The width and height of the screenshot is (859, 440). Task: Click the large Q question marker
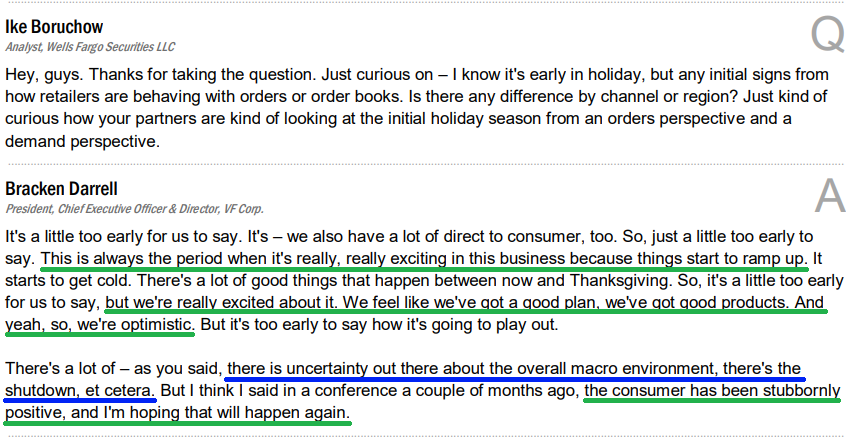(827, 36)
